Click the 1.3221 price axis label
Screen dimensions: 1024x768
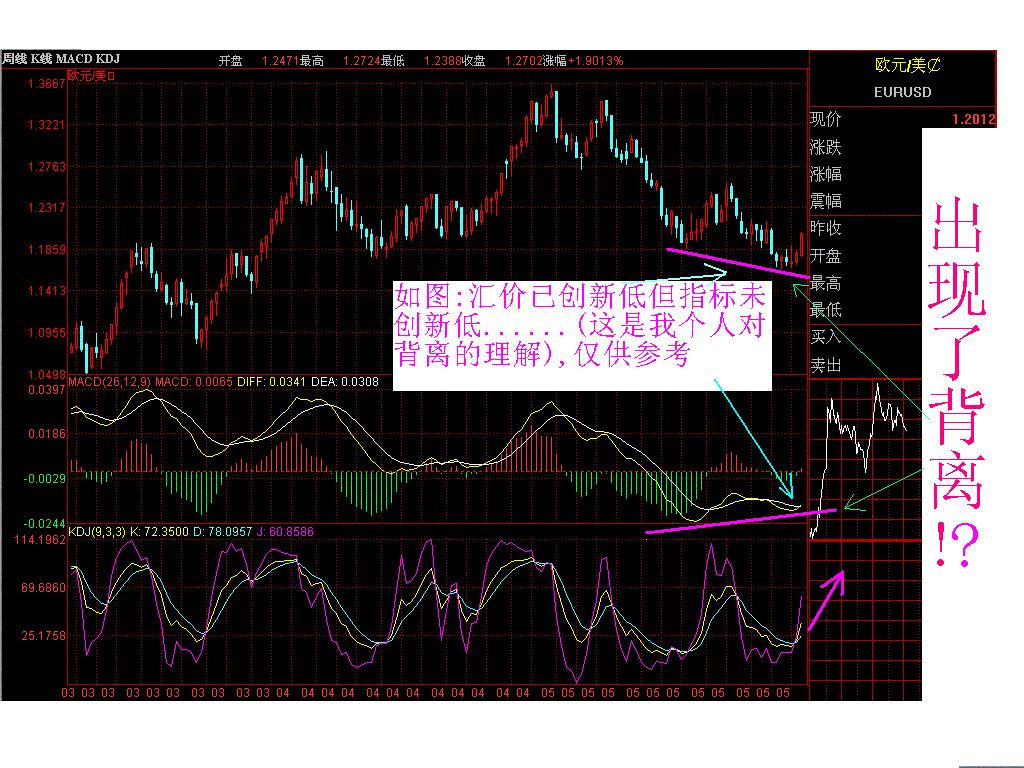click(46, 125)
